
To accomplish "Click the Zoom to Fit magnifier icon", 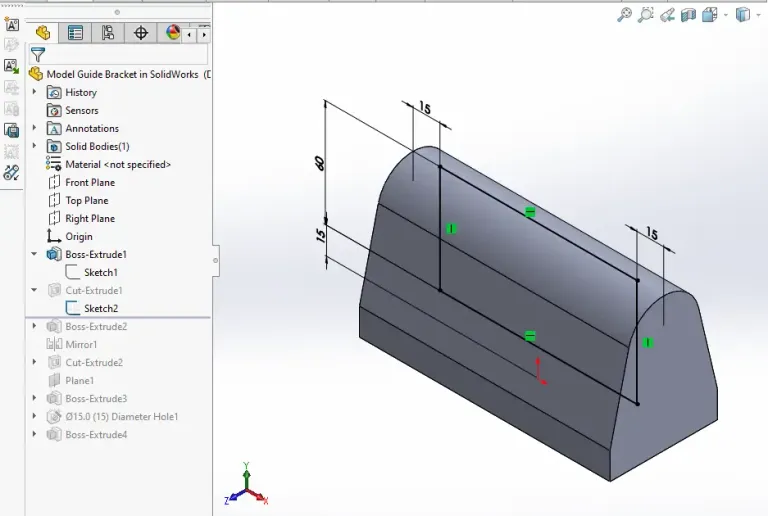I will tap(624, 15).
